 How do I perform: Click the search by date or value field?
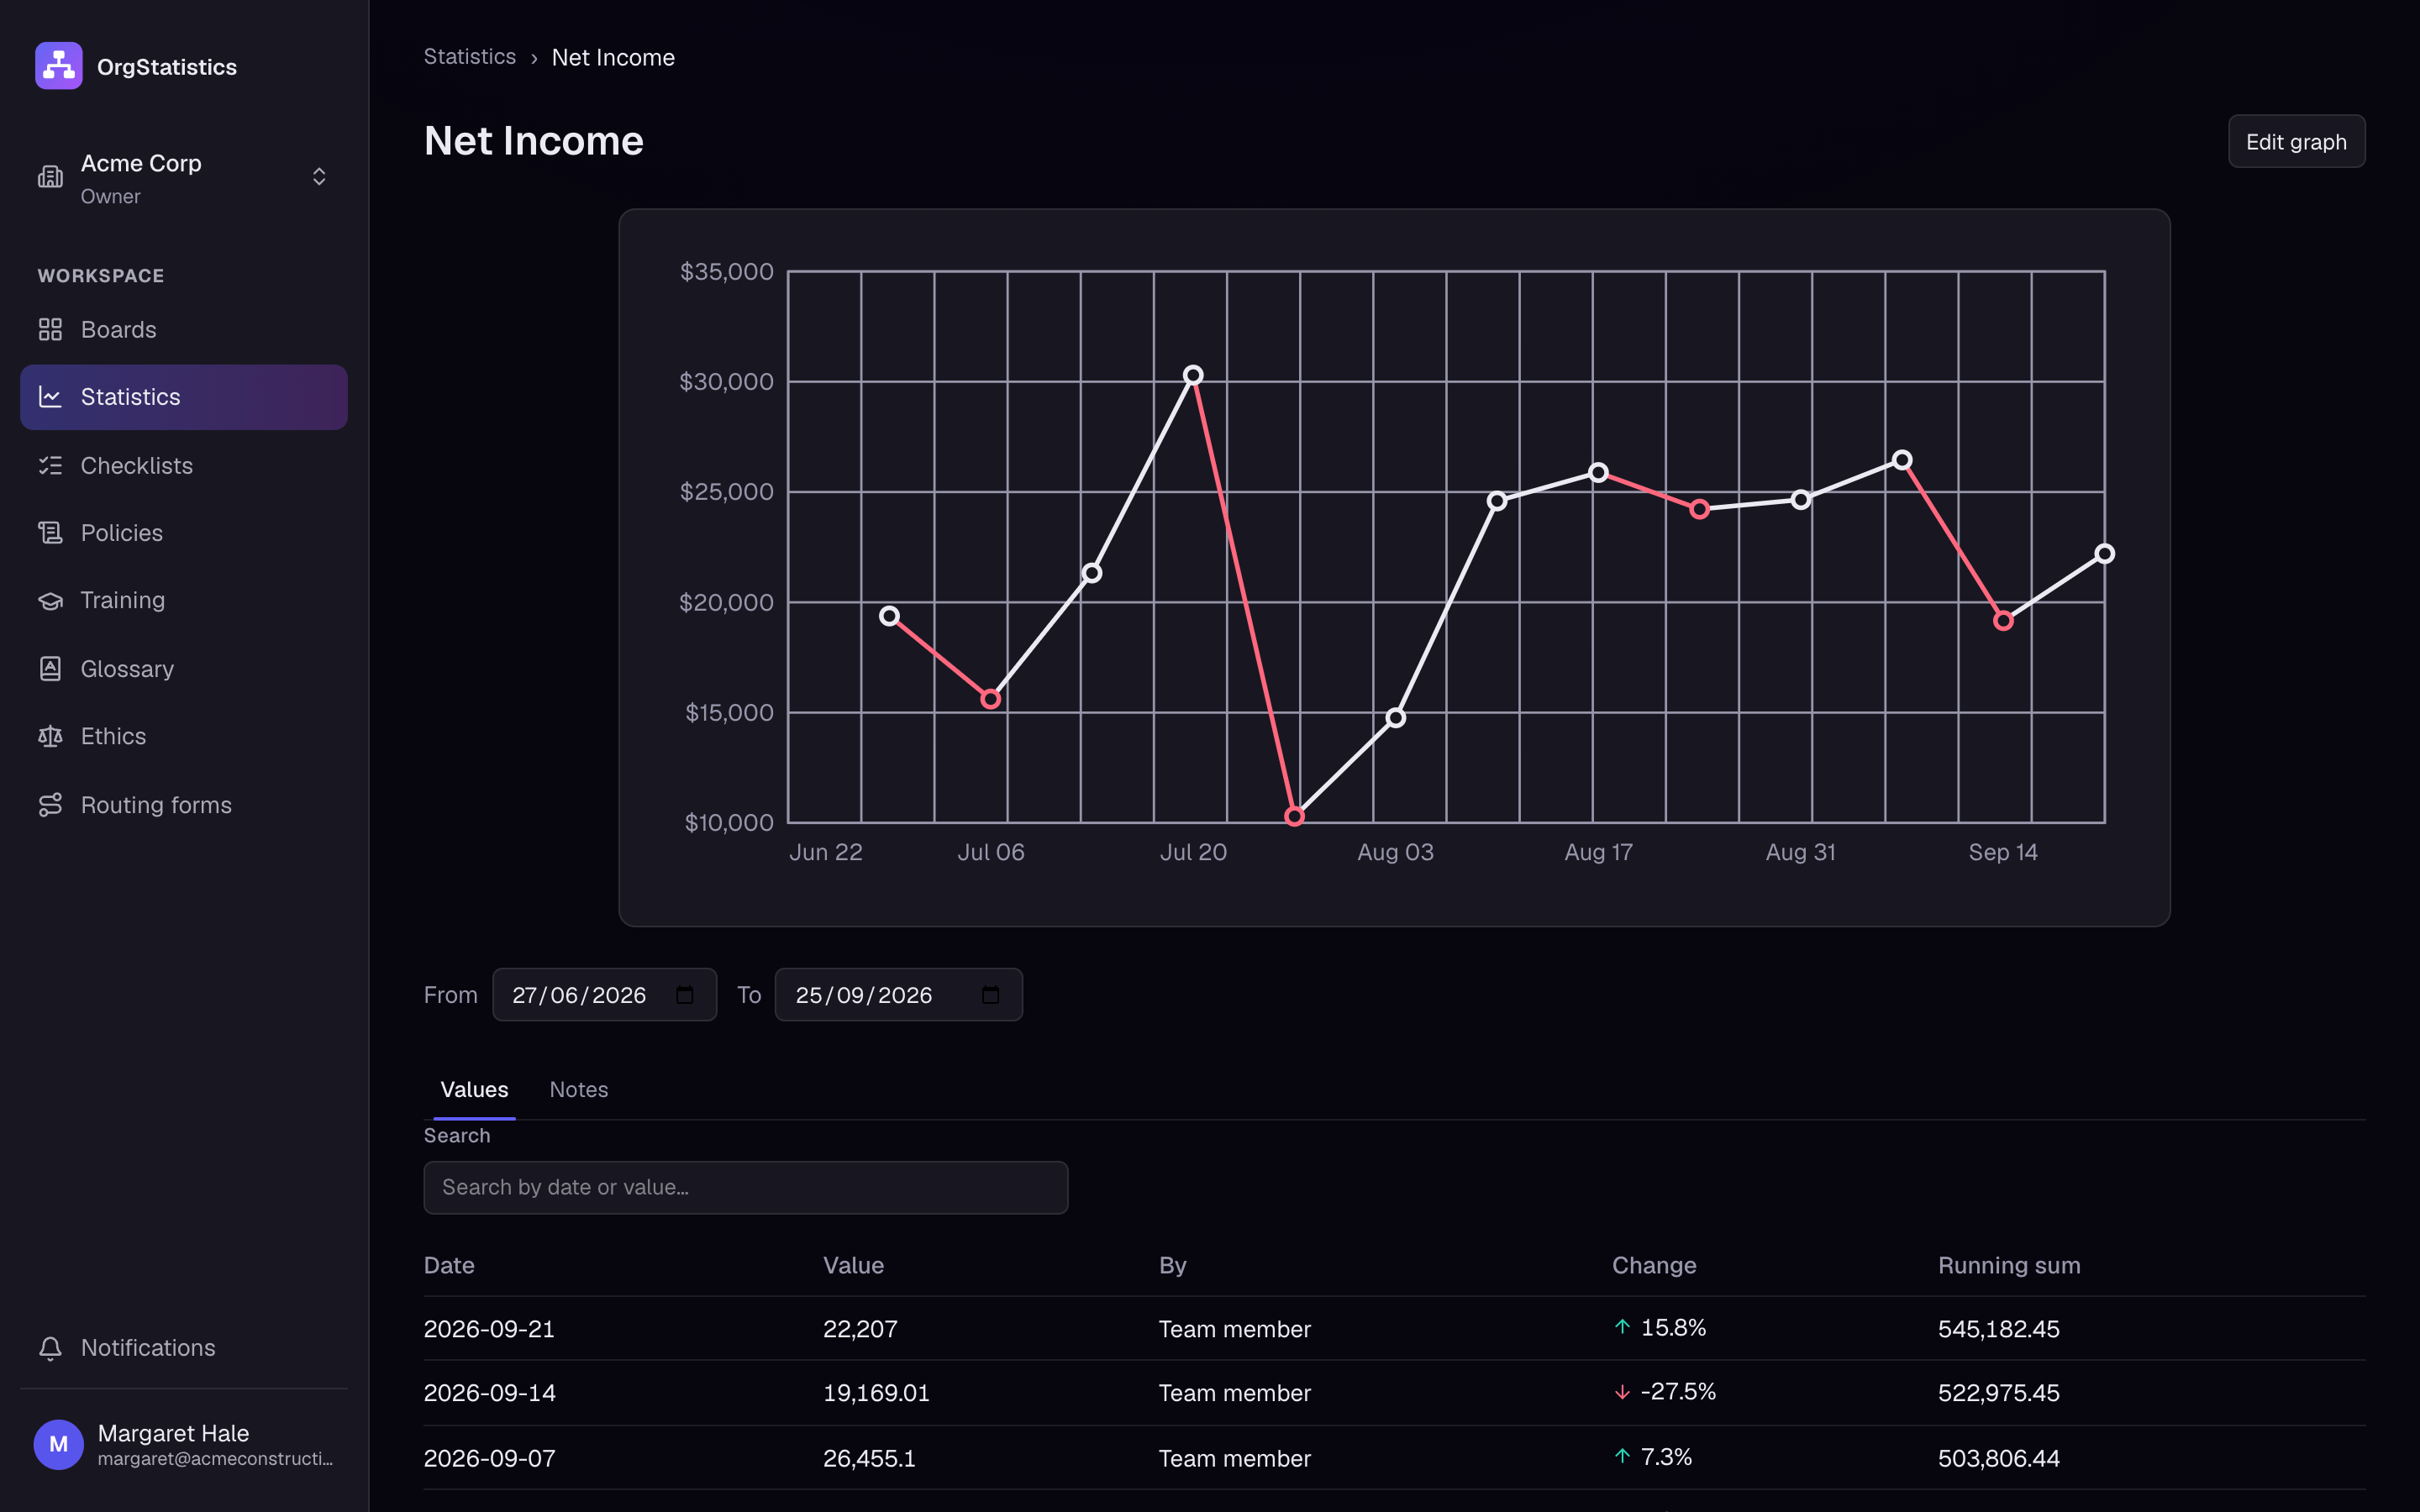coord(746,1187)
